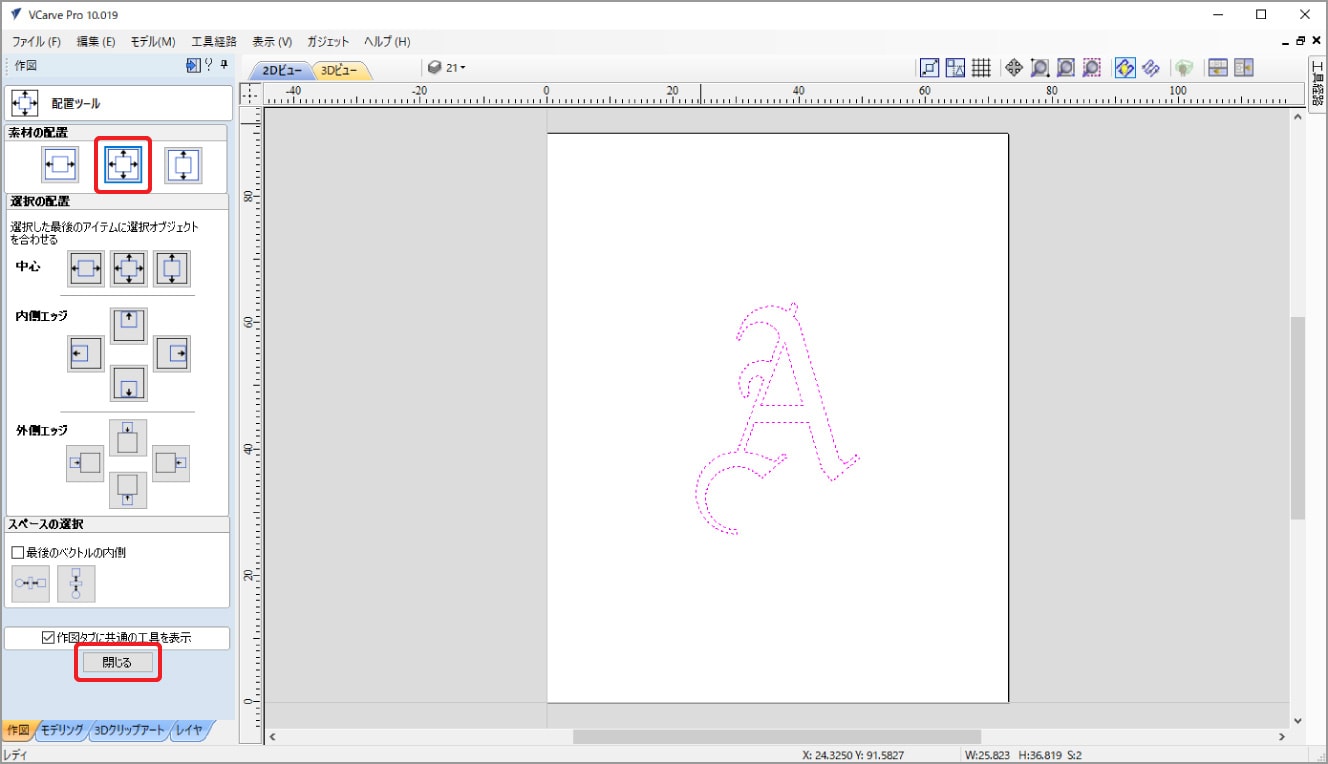Click the pan view icon in toolbar
Viewport: 1328px width, 764px height.
[x=1013, y=68]
